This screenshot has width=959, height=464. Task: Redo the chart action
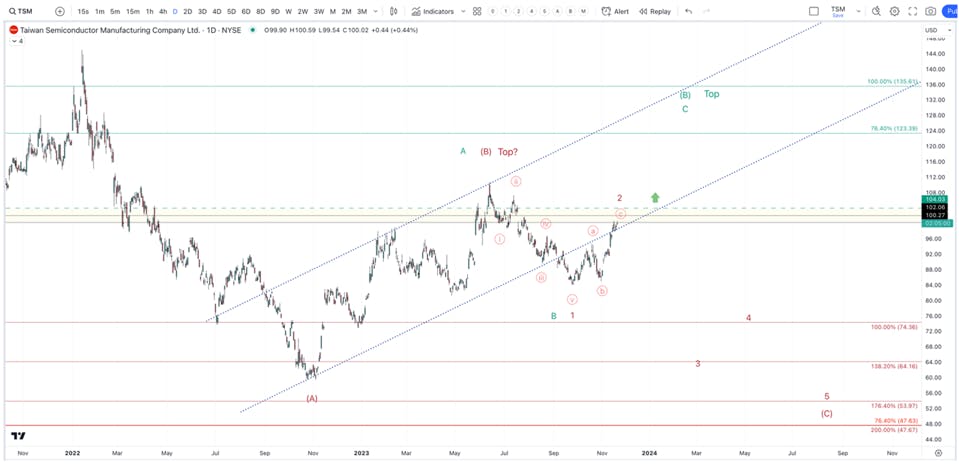coord(707,11)
